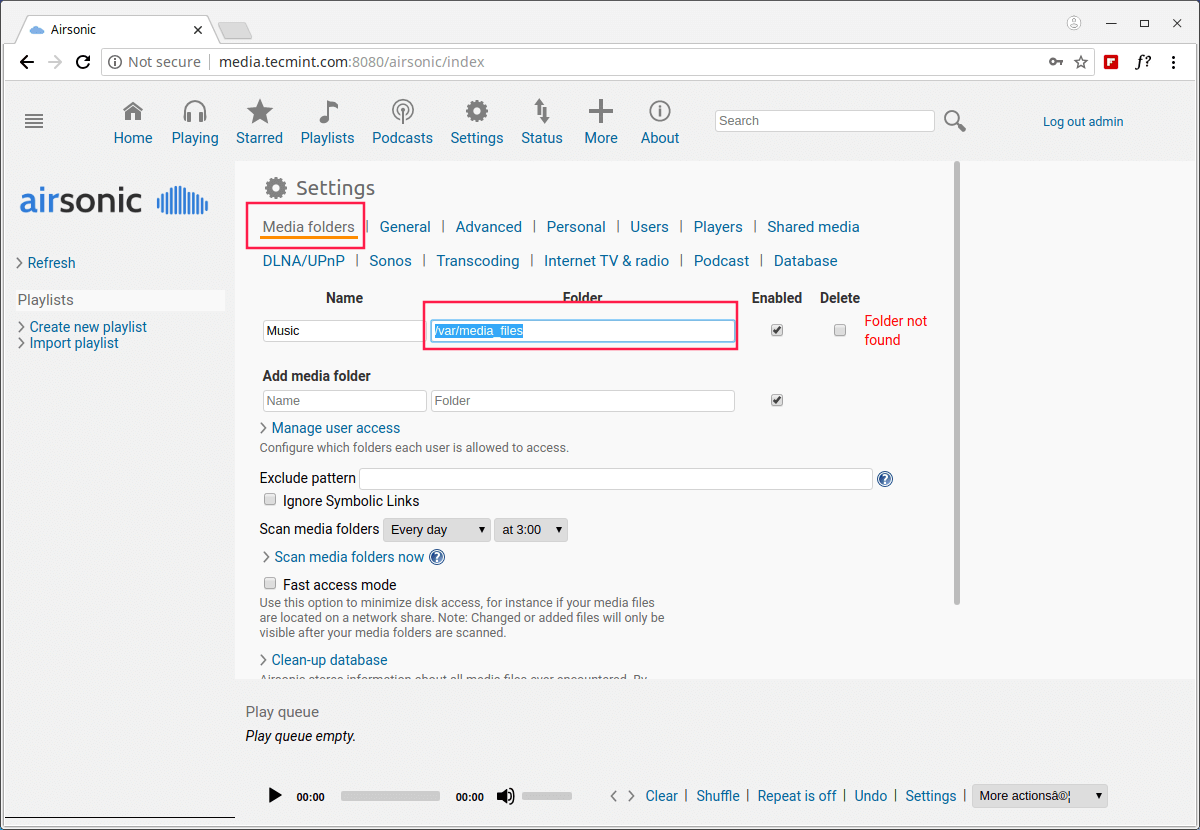Click Scan media folders now
The image size is (1200, 830).
point(350,557)
